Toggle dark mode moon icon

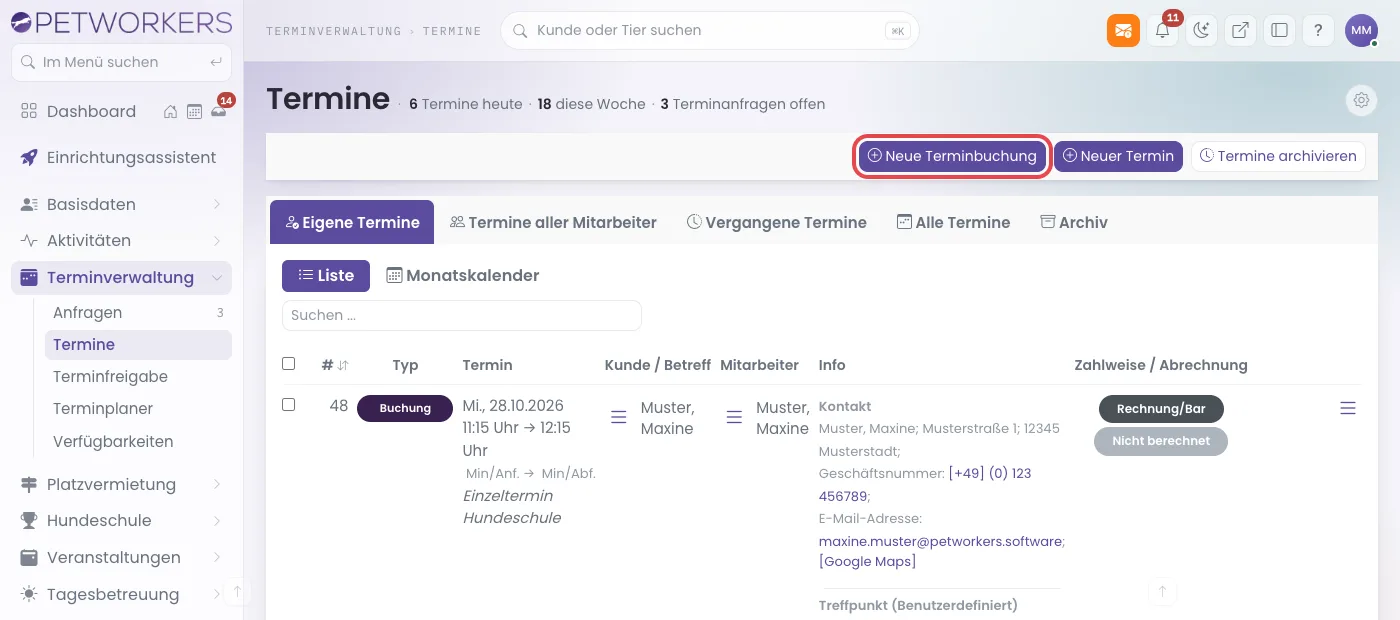(1202, 30)
